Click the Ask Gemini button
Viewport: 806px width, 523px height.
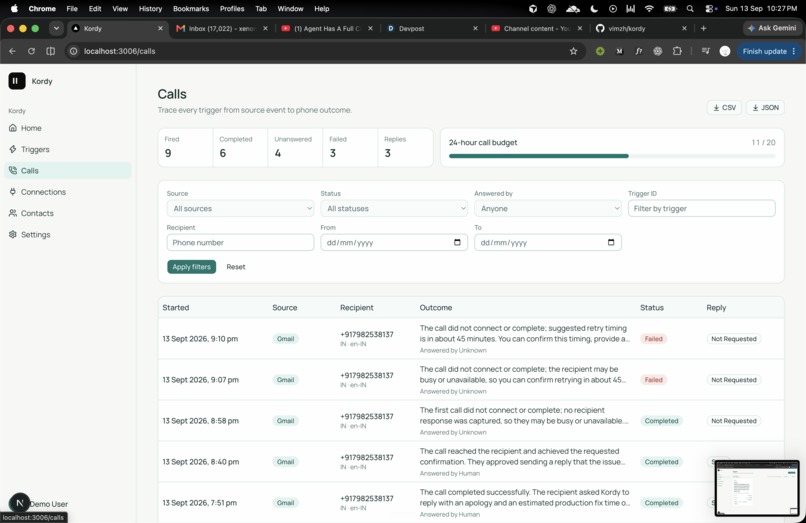772,28
